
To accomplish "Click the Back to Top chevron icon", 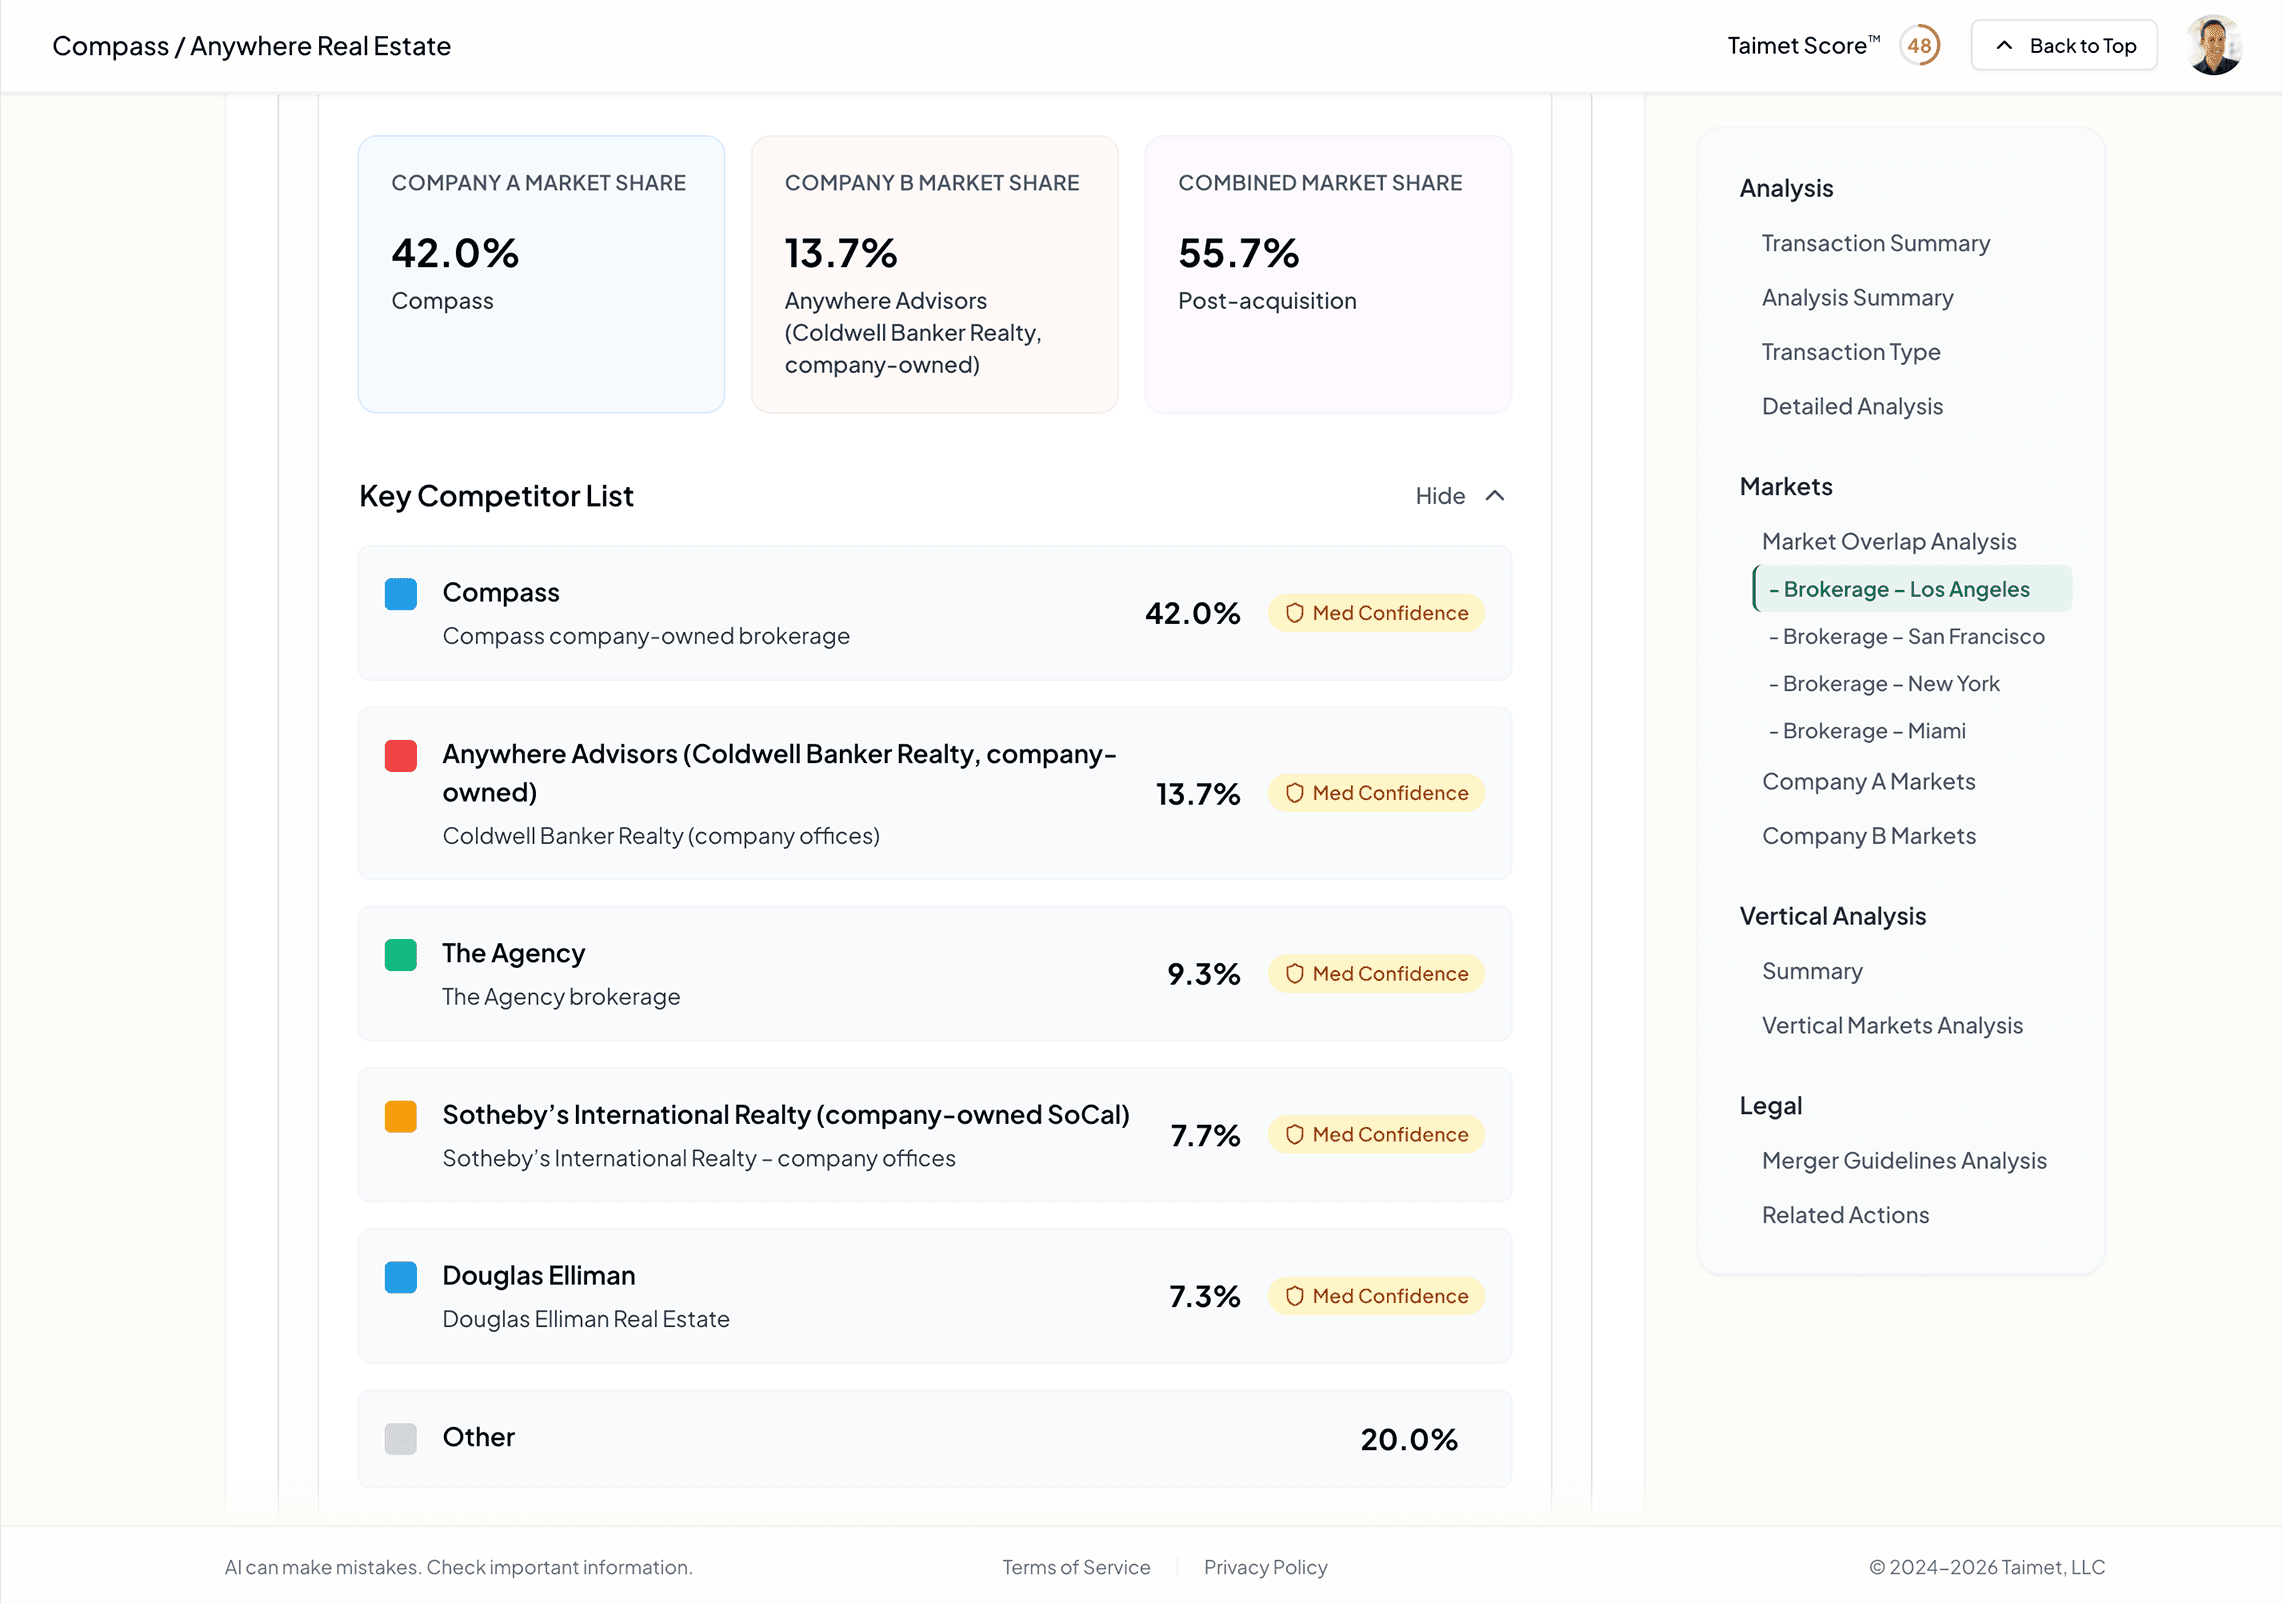I will 2004,46.
